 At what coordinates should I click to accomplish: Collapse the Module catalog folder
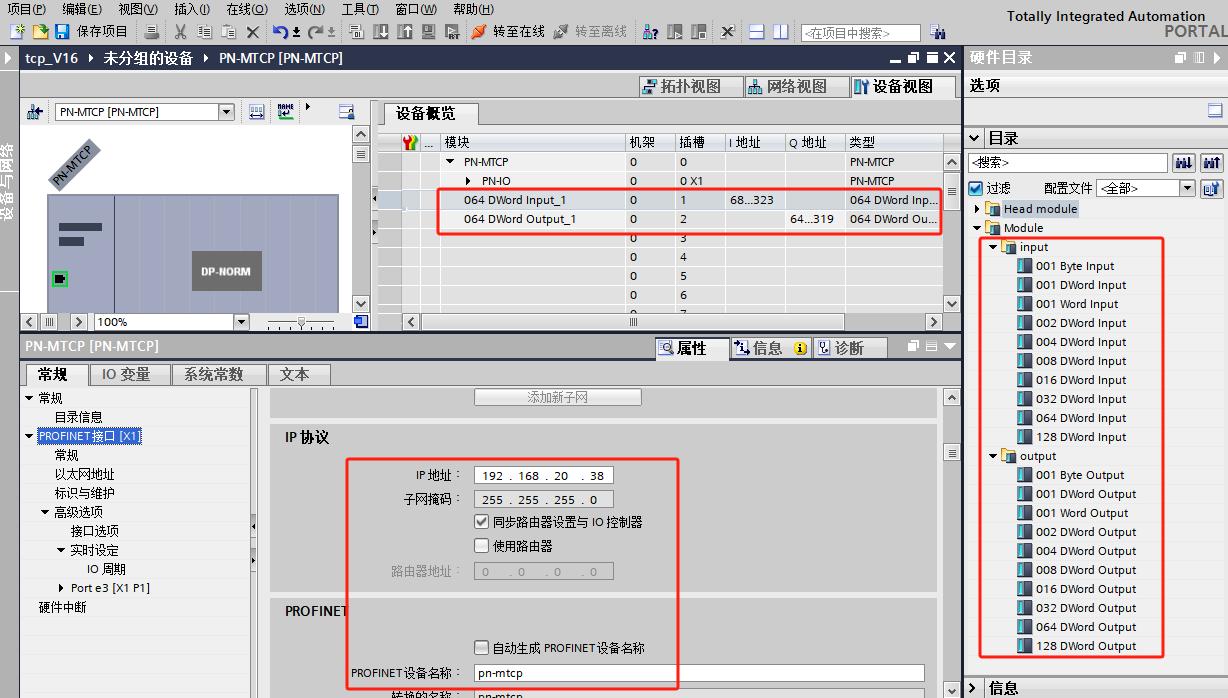(x=978, y=228)
